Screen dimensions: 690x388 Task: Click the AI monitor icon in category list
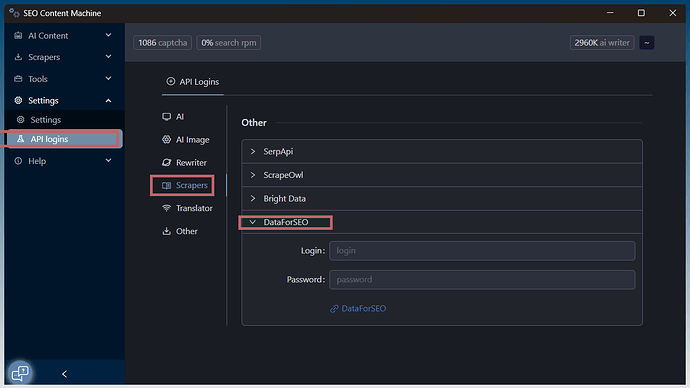click(x=166, y=117)
